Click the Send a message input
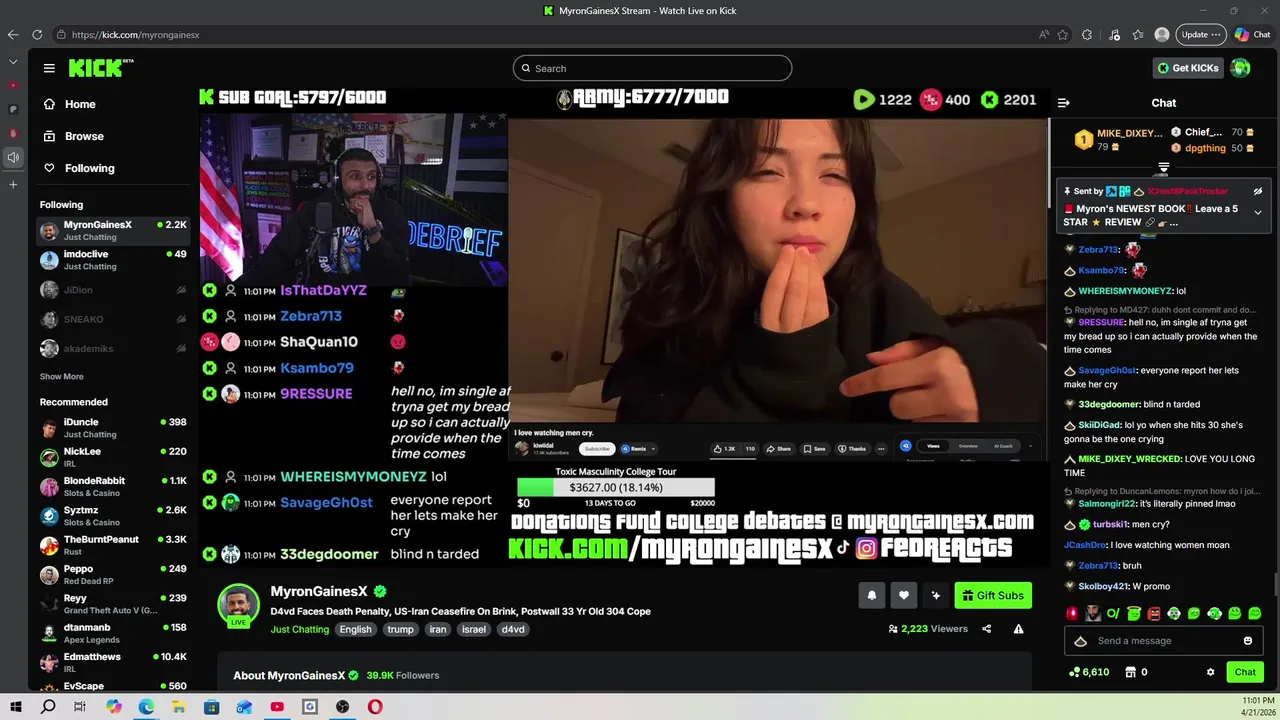The width and height of the screenshot is (1280, 720). pyautogui.click(x=1165, y=641)
